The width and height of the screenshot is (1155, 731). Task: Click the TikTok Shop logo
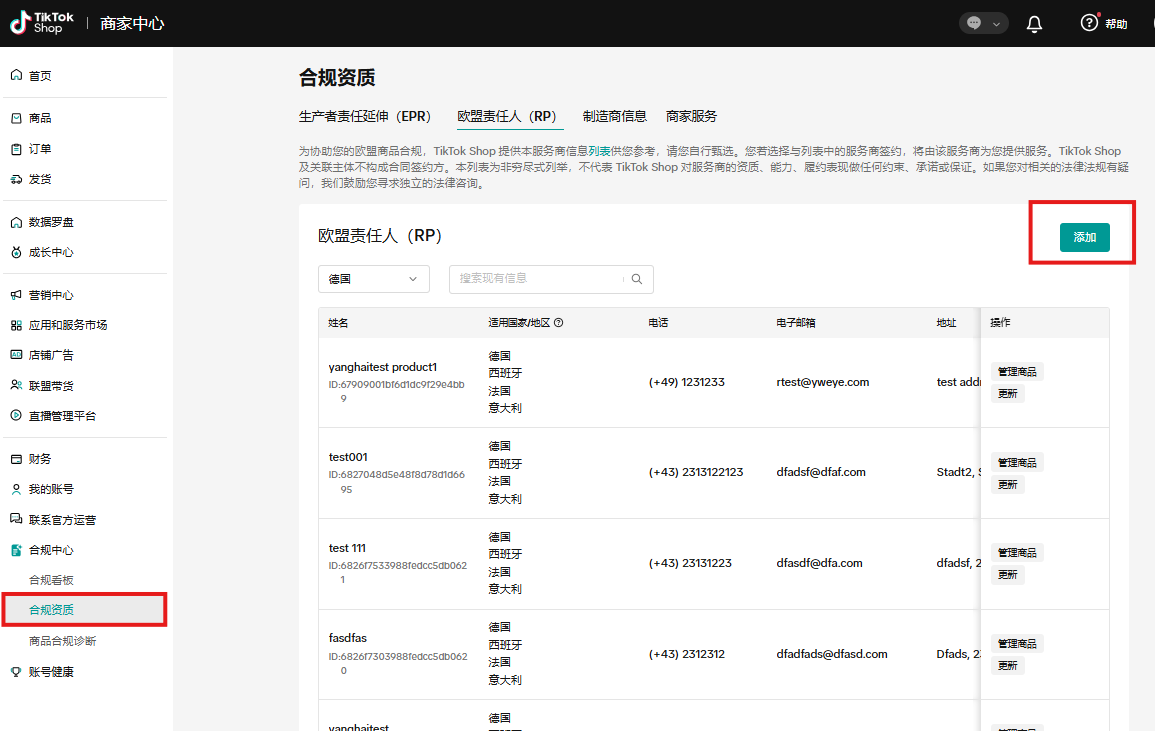point(37,23)
